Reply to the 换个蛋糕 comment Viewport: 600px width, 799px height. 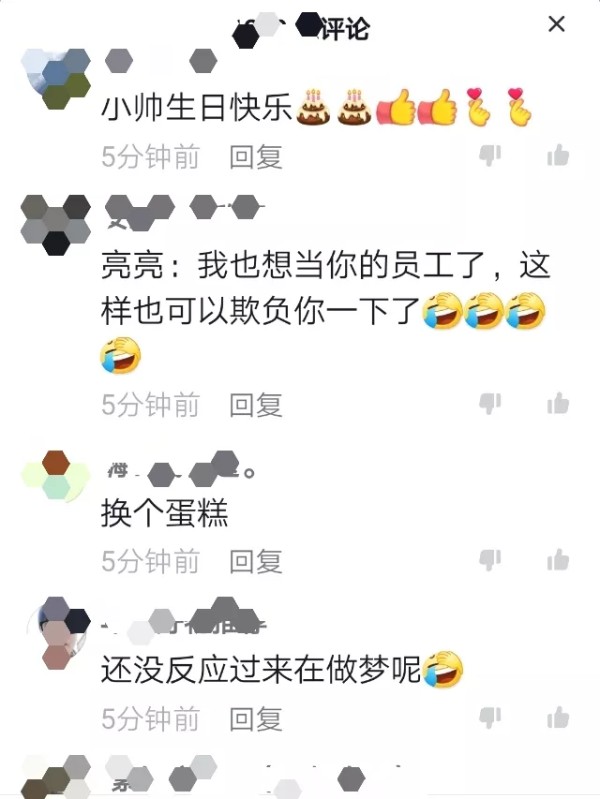click(x=255, y=561)
